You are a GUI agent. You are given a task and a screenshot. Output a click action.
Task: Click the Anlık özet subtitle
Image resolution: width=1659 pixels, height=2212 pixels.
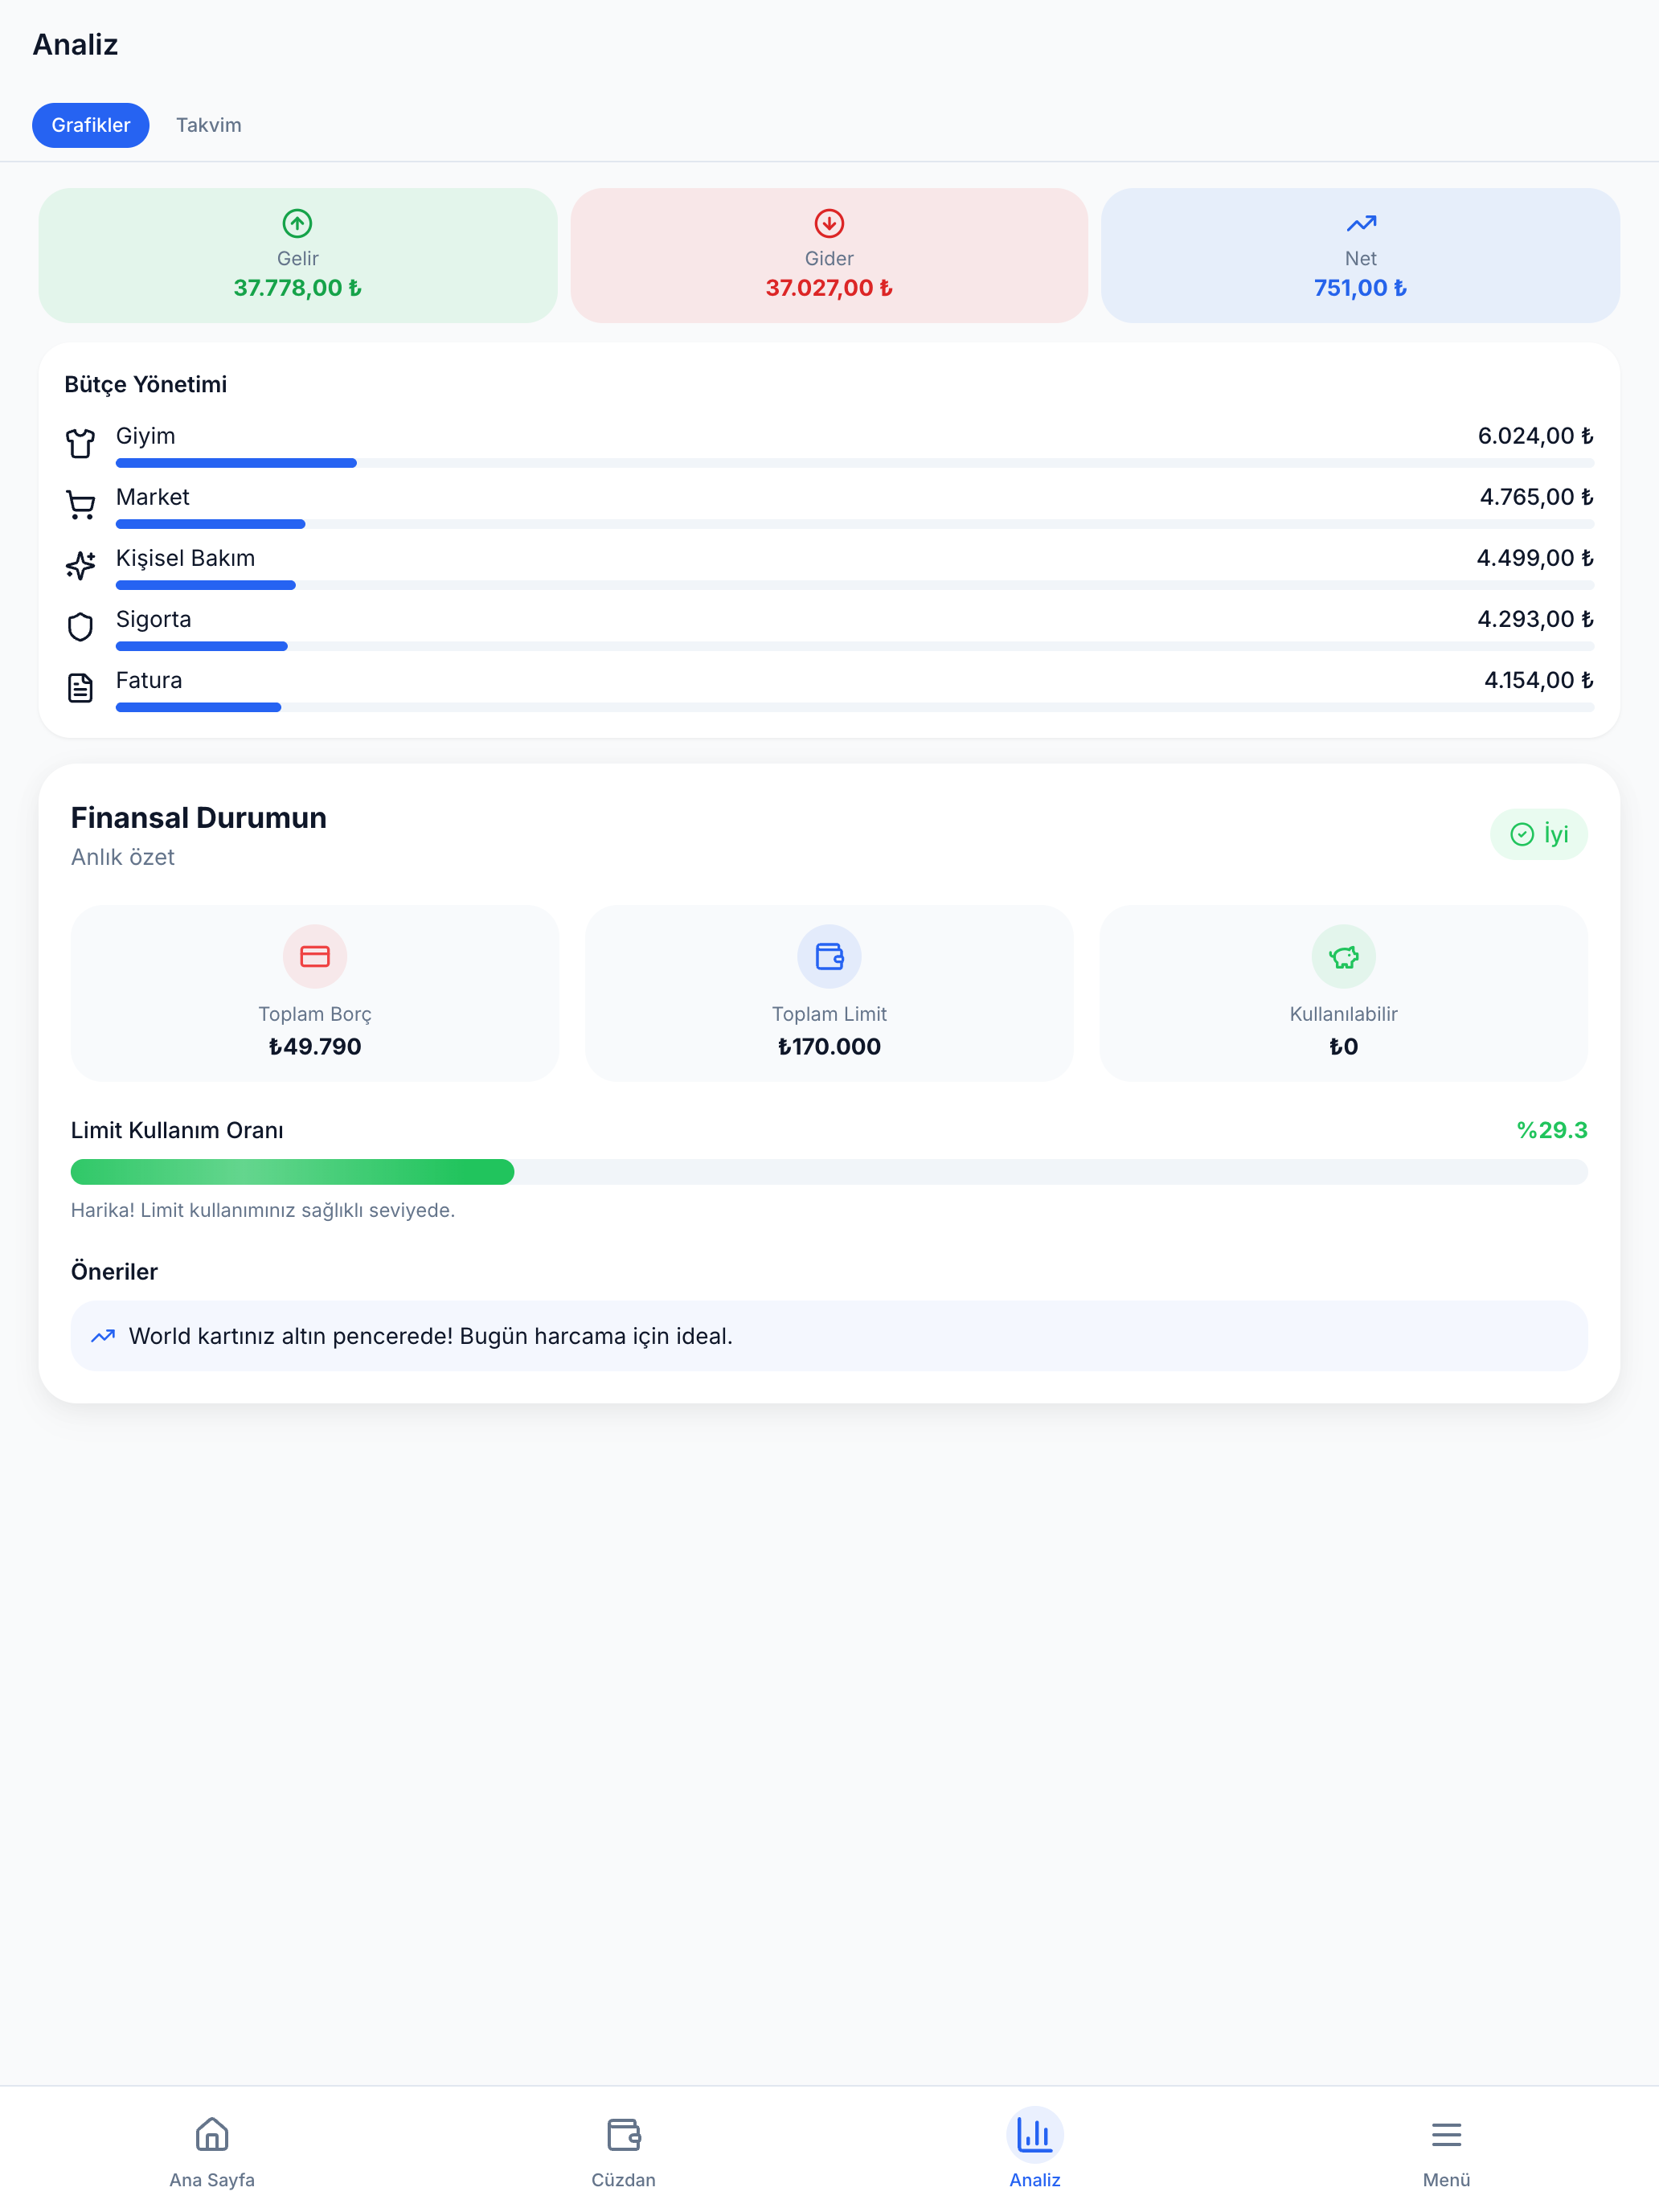pos(123,857)
